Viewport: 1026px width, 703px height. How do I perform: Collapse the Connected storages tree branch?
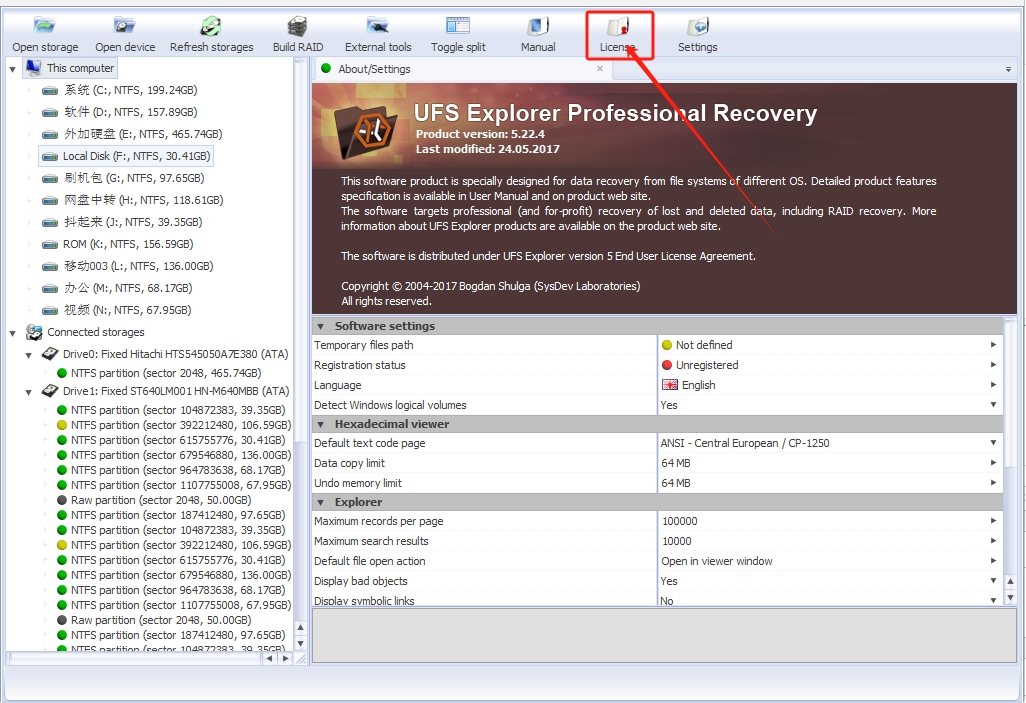[12, 333]
